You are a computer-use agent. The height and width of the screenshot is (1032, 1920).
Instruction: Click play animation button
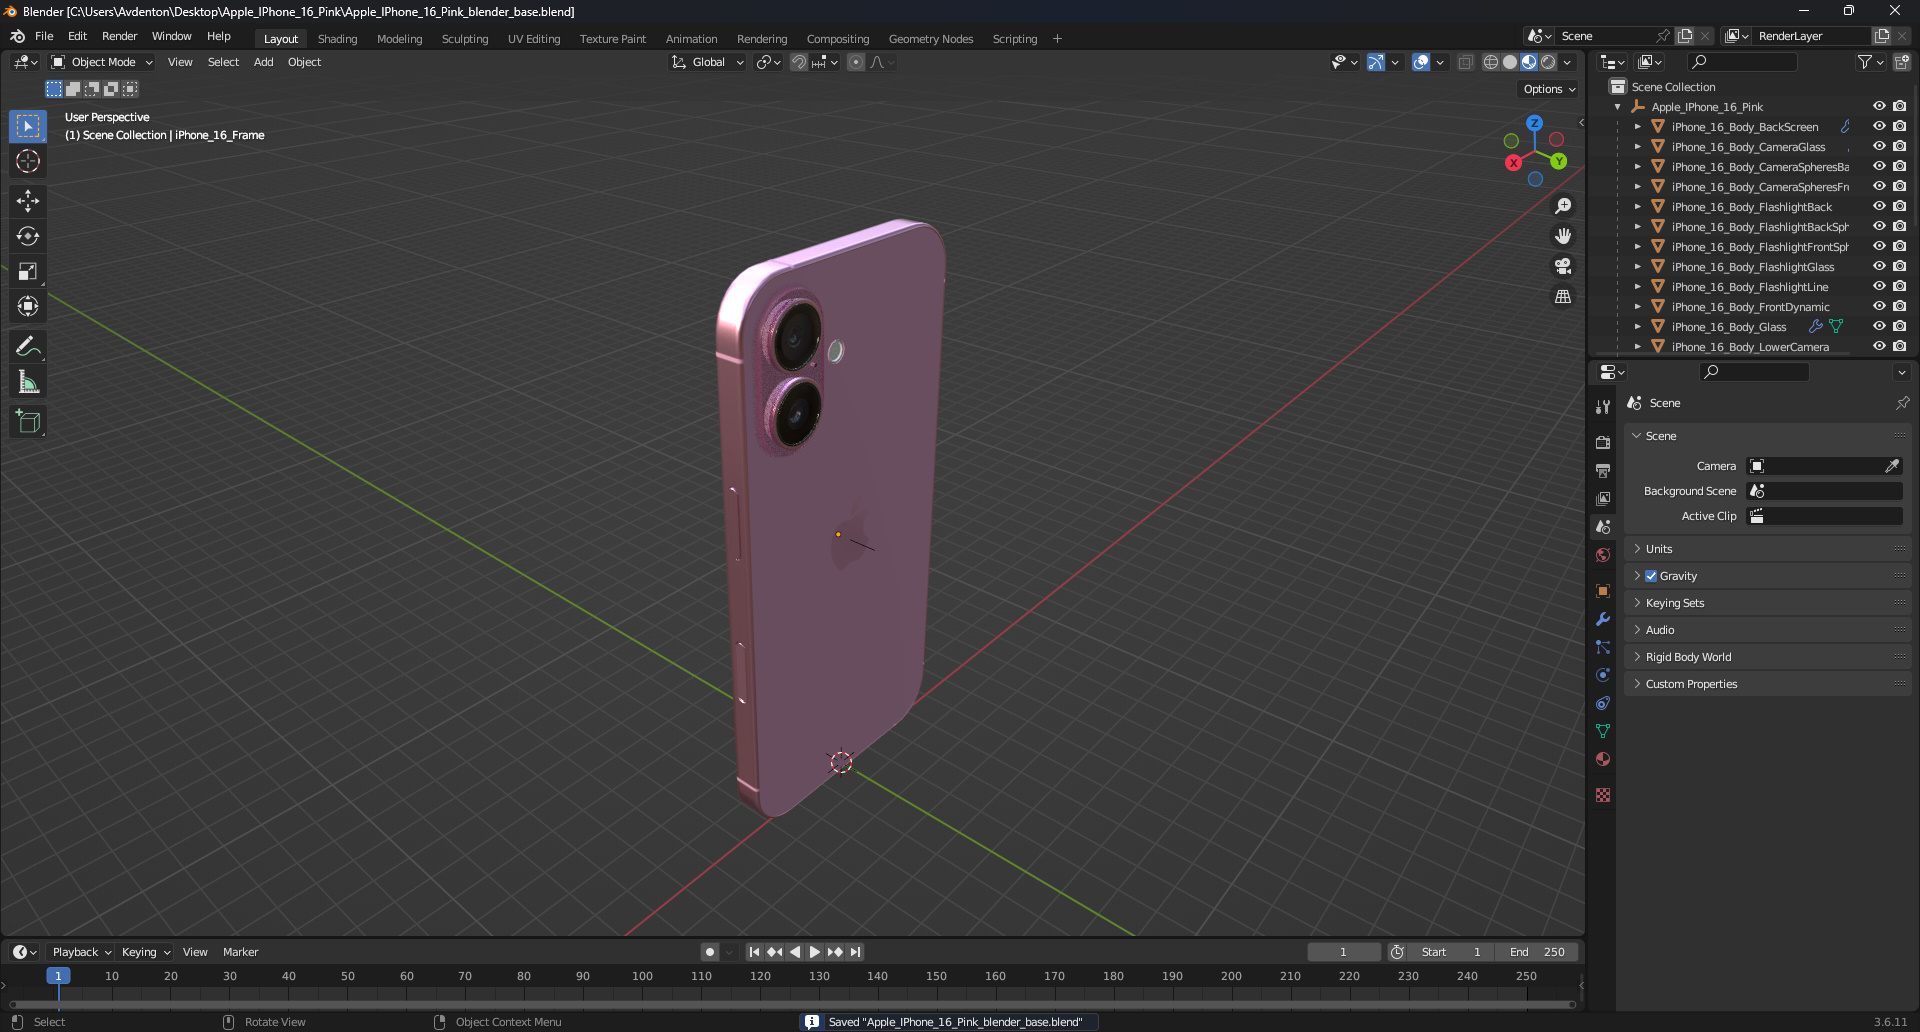pyautogui.click(x=815, y=952)
